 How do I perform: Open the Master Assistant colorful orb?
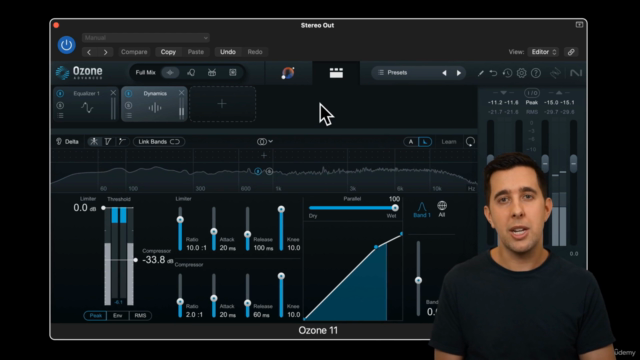(x=288, y=73)
